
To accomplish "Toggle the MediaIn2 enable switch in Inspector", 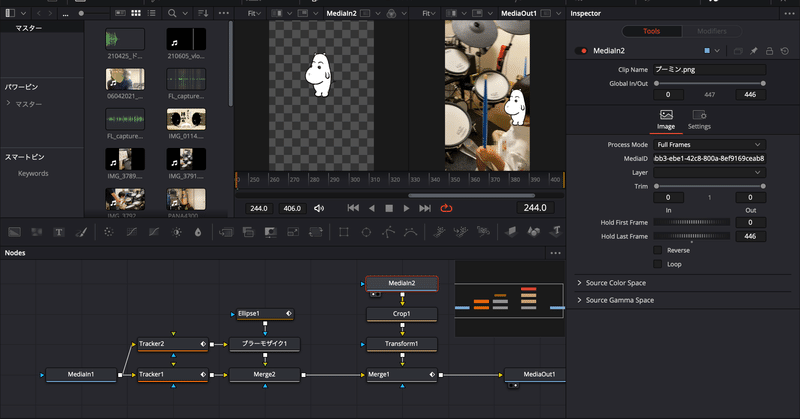I will pyautogui.click(x=581, y=51).
